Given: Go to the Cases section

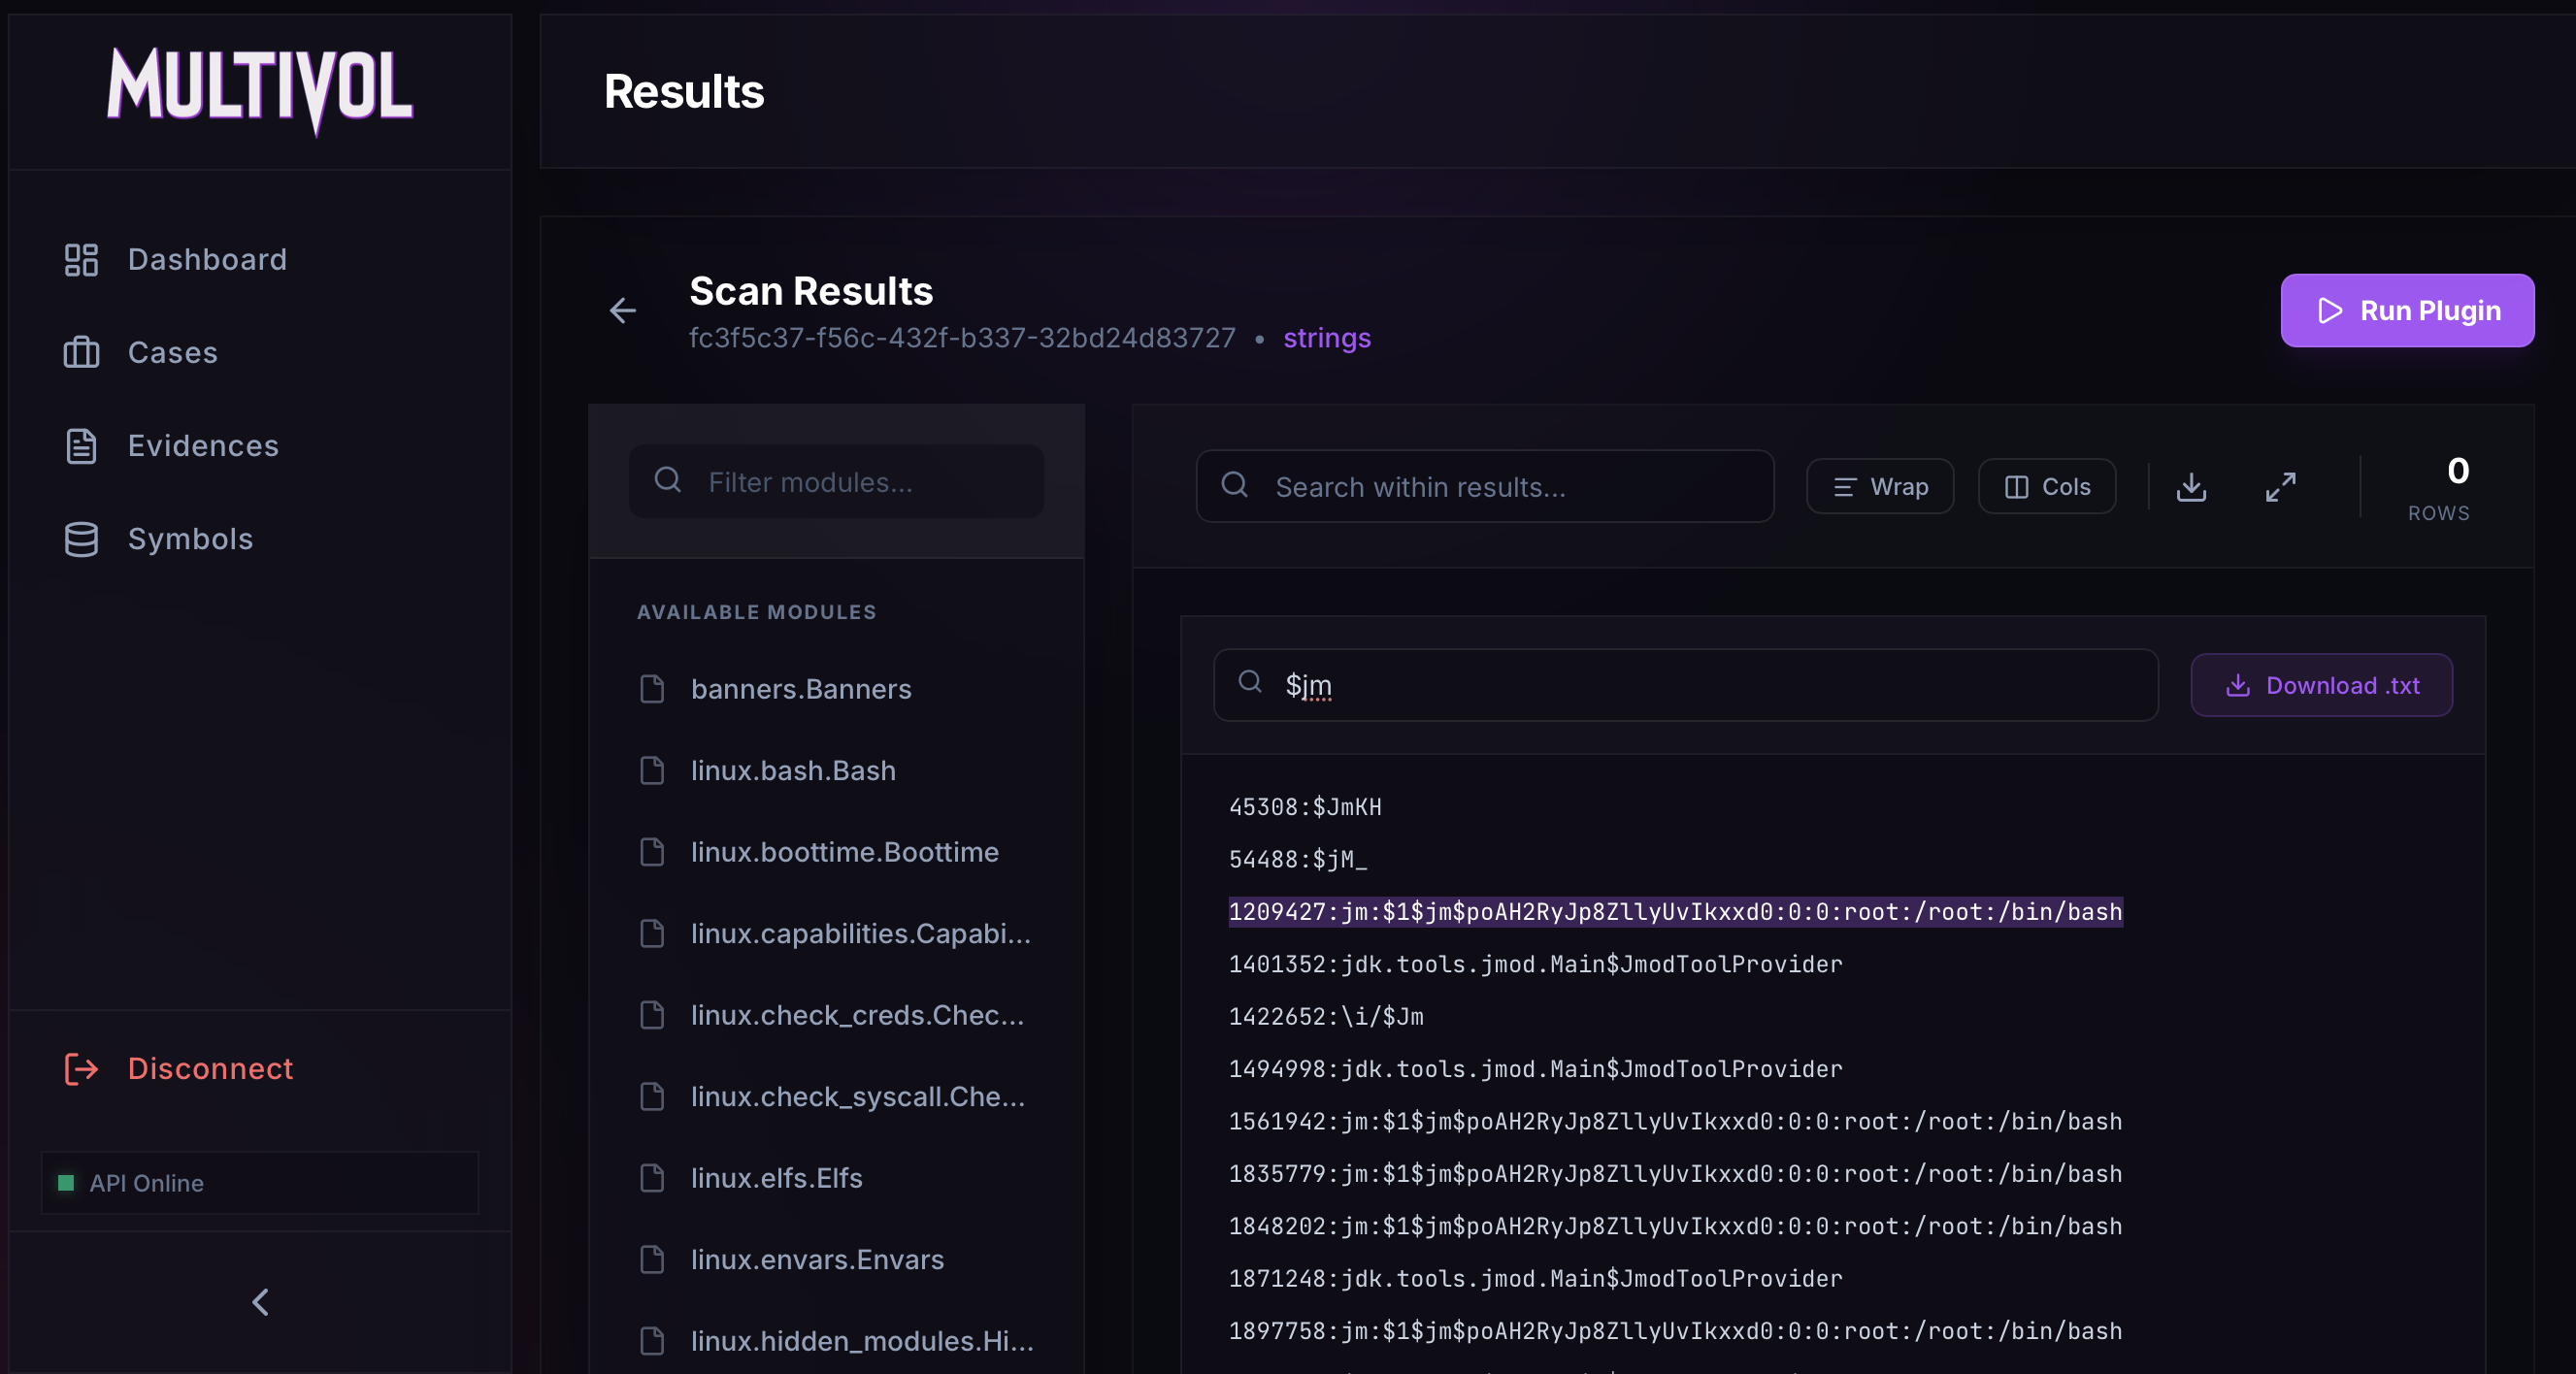Looking at the screenshot, I should [x=172, y=353].
